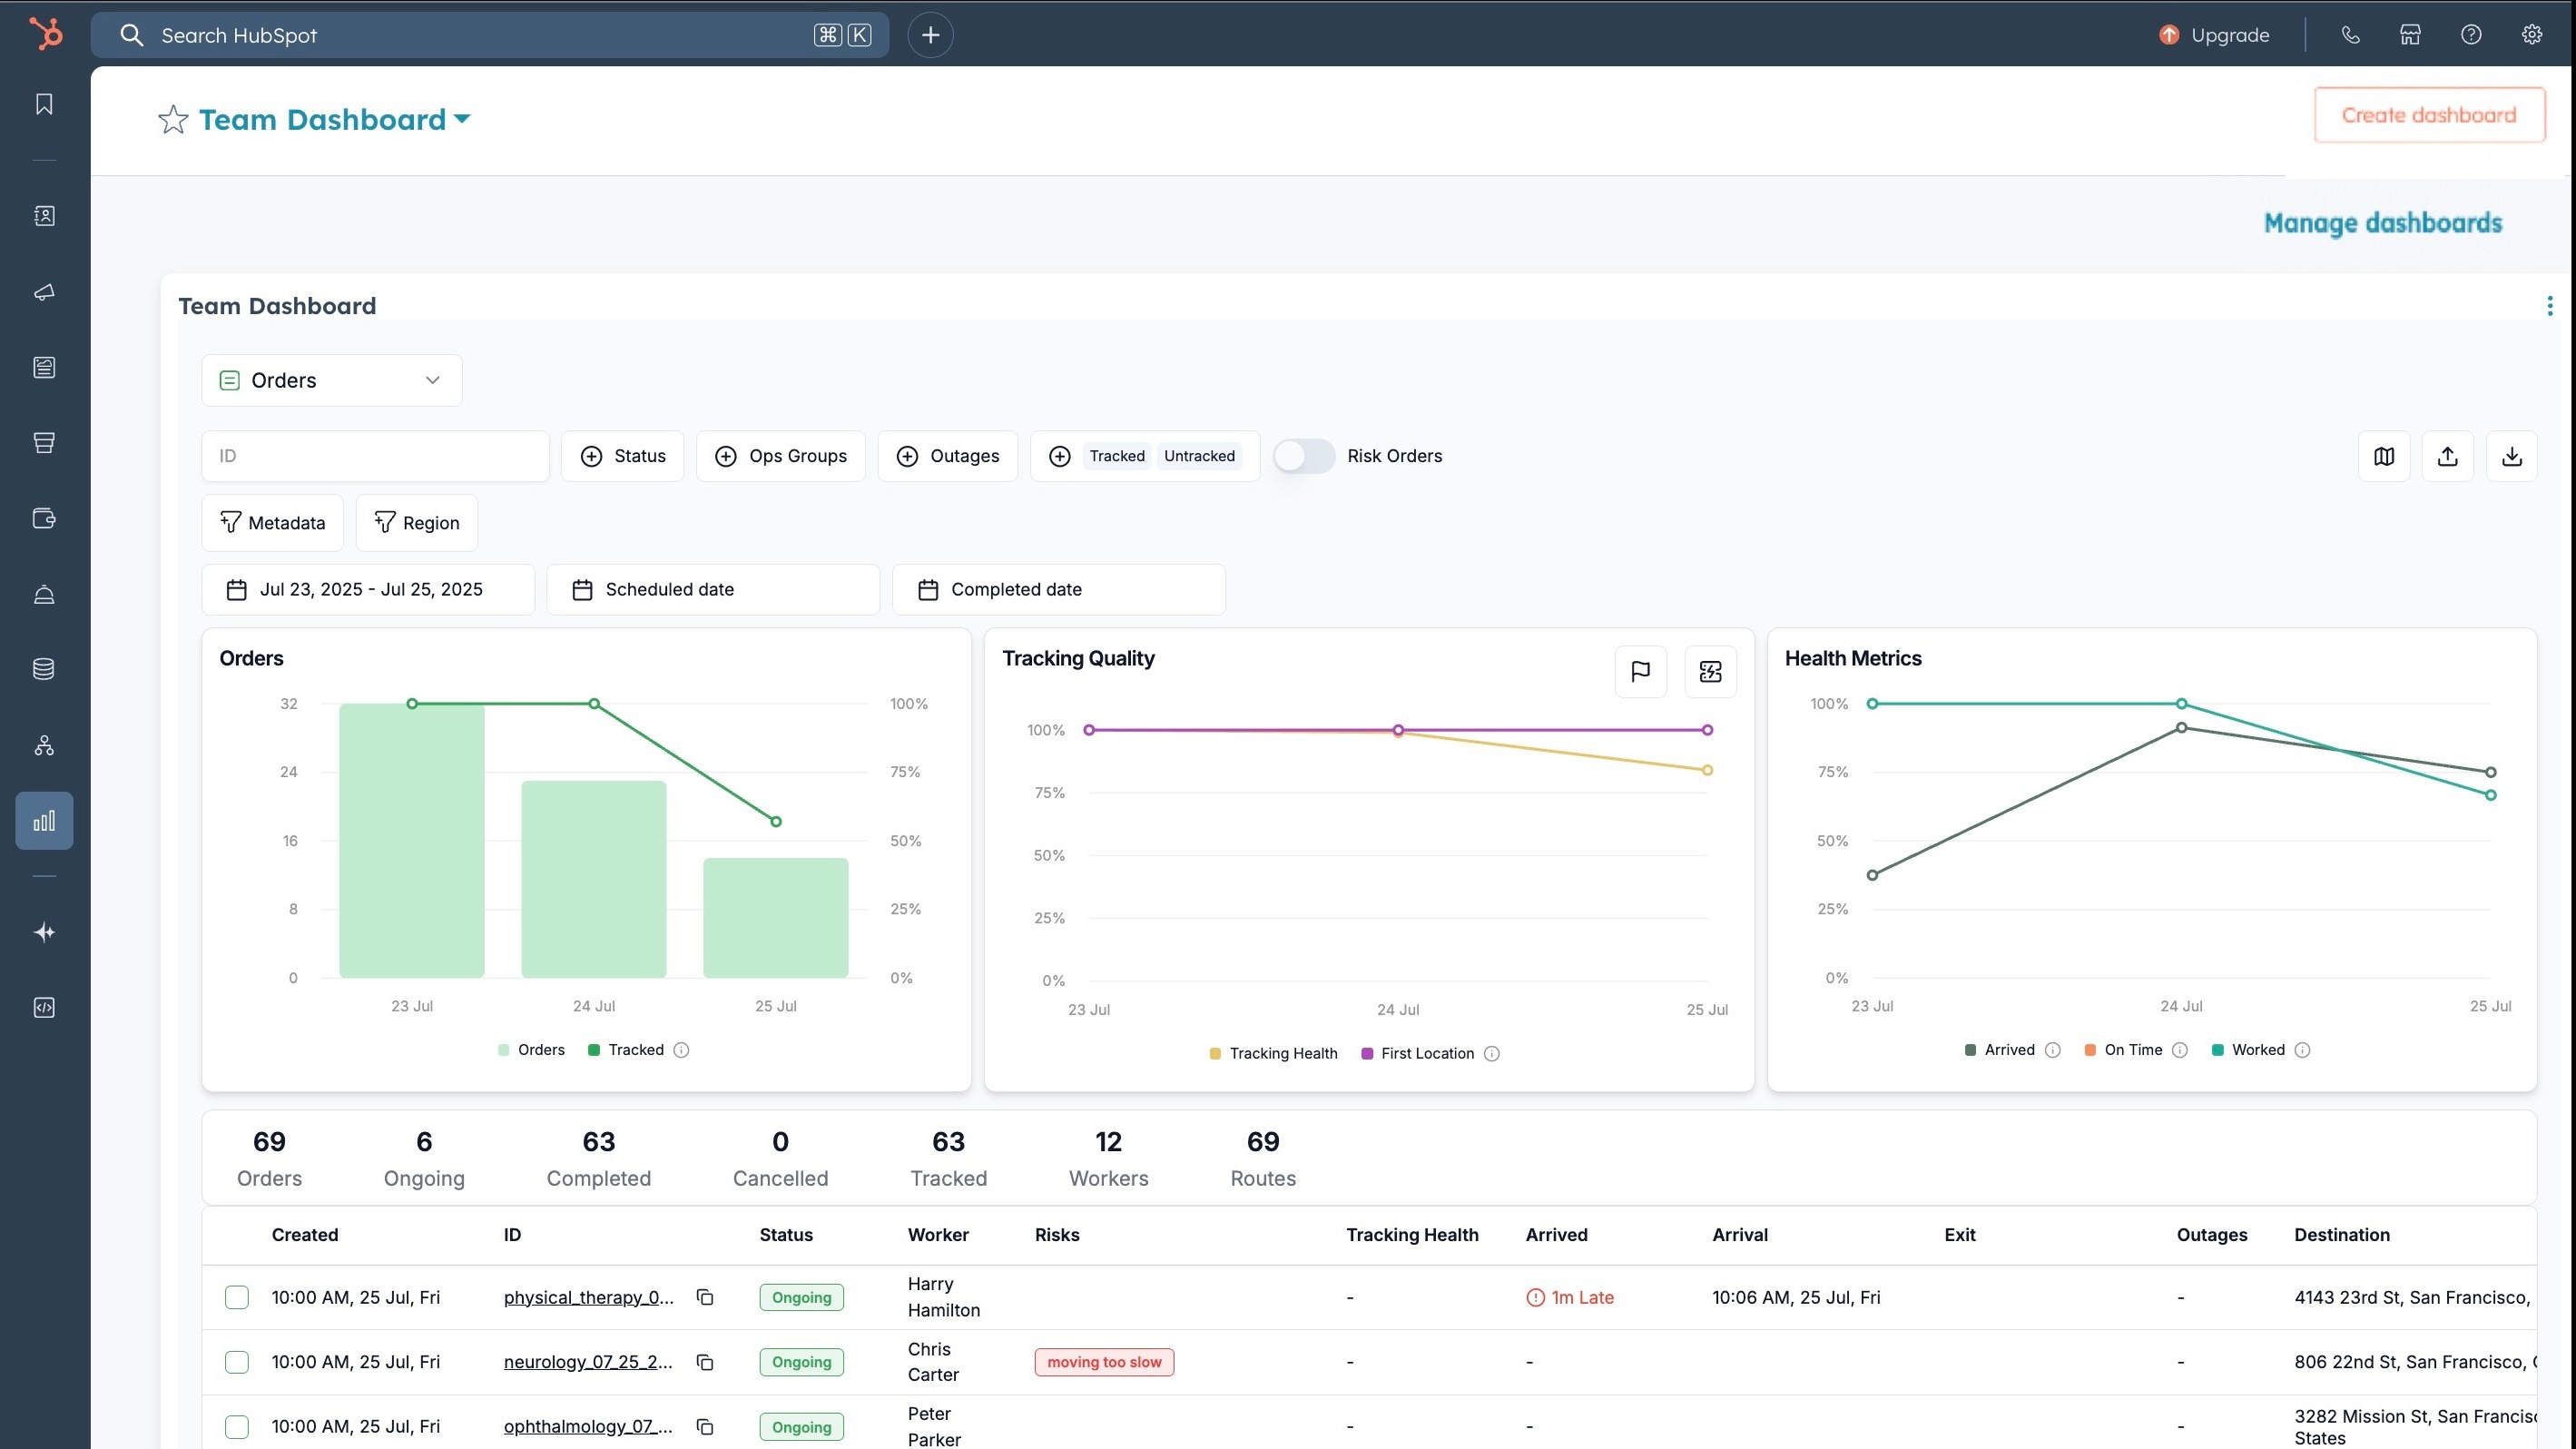
Task: Open the Scheduled date picker
Action: pos(713,589)
